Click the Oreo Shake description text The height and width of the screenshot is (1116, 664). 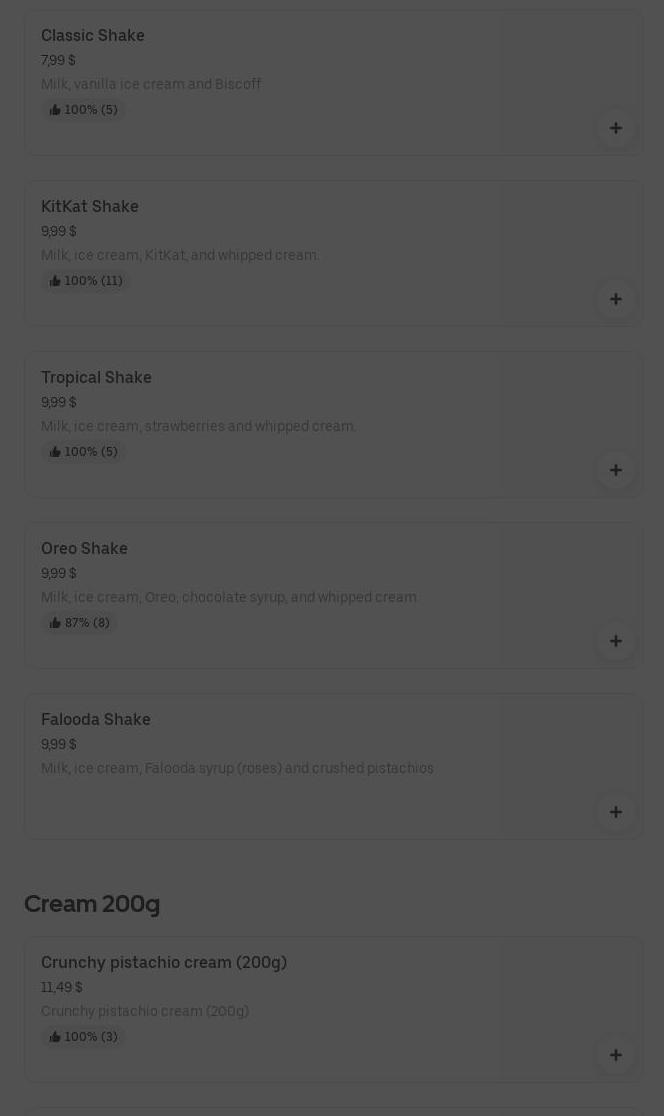pos(230,597)
